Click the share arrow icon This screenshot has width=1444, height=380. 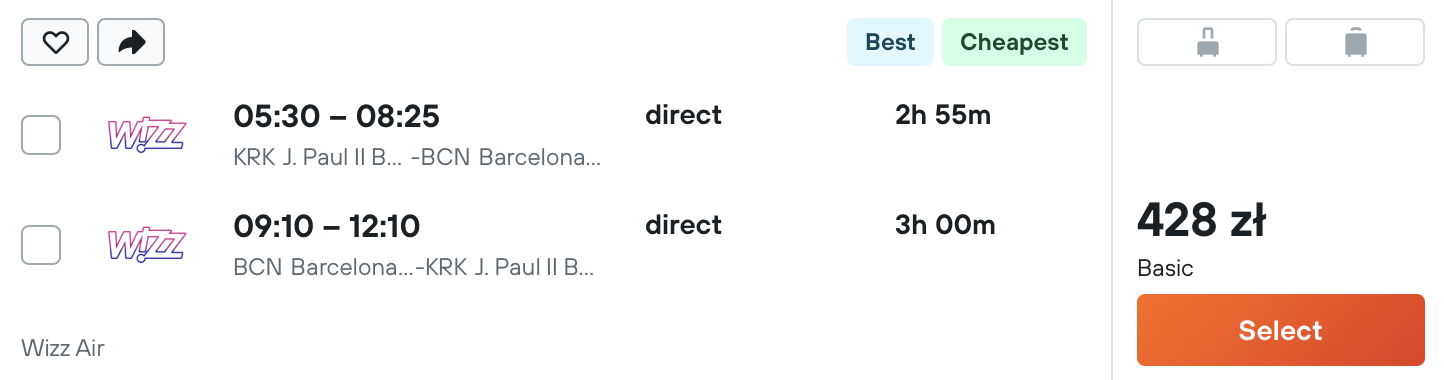tap(131, 42)
